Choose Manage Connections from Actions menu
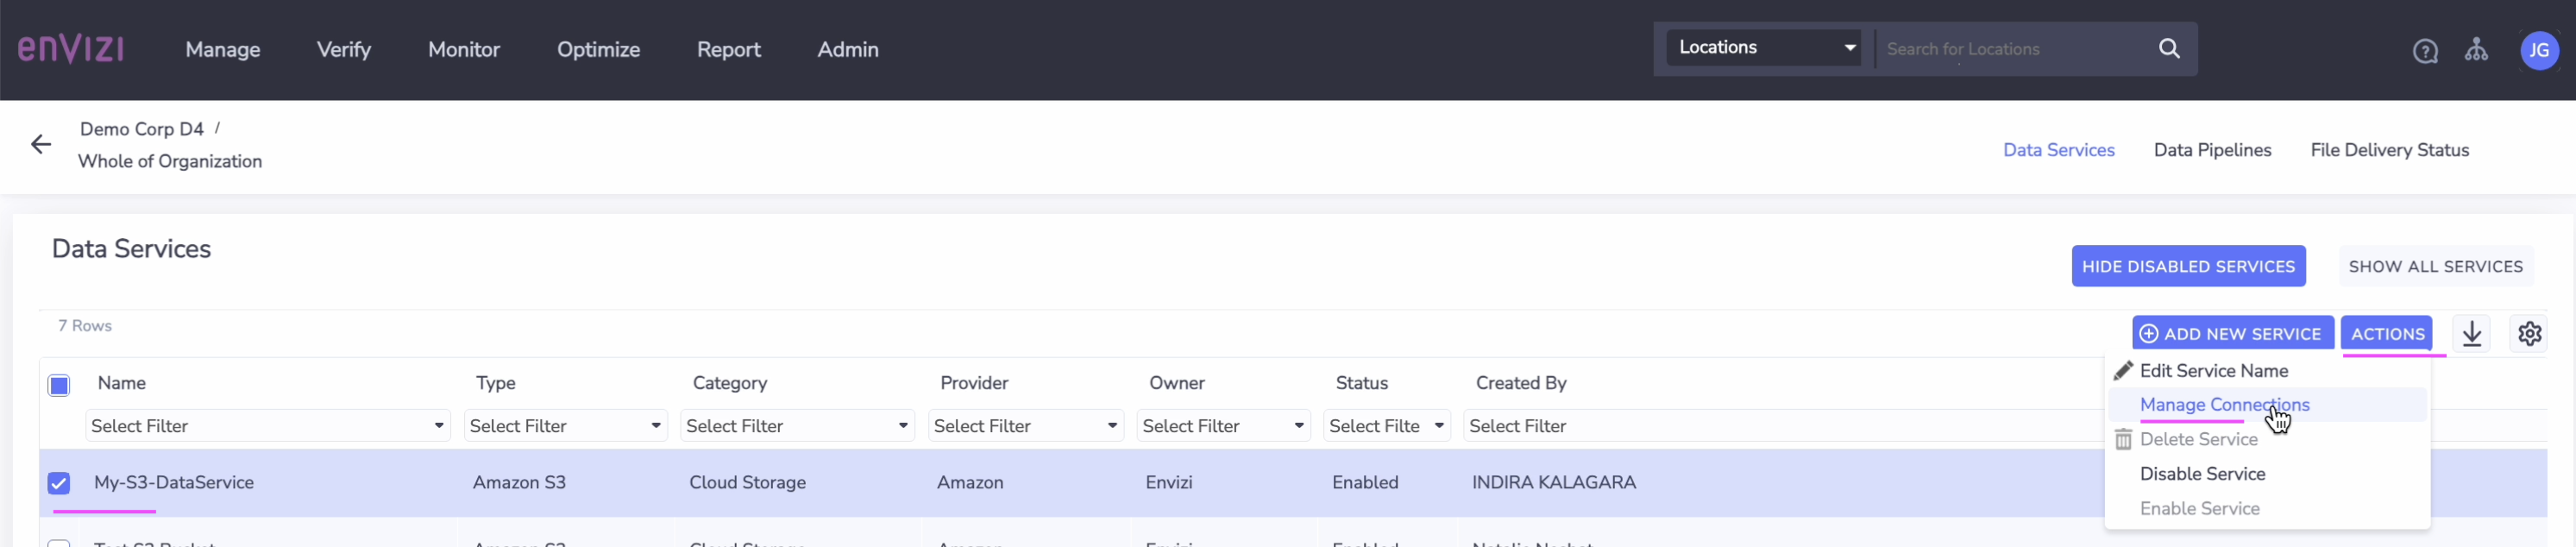This screenshot has width=2576, height=547. tap(2223, 405)
